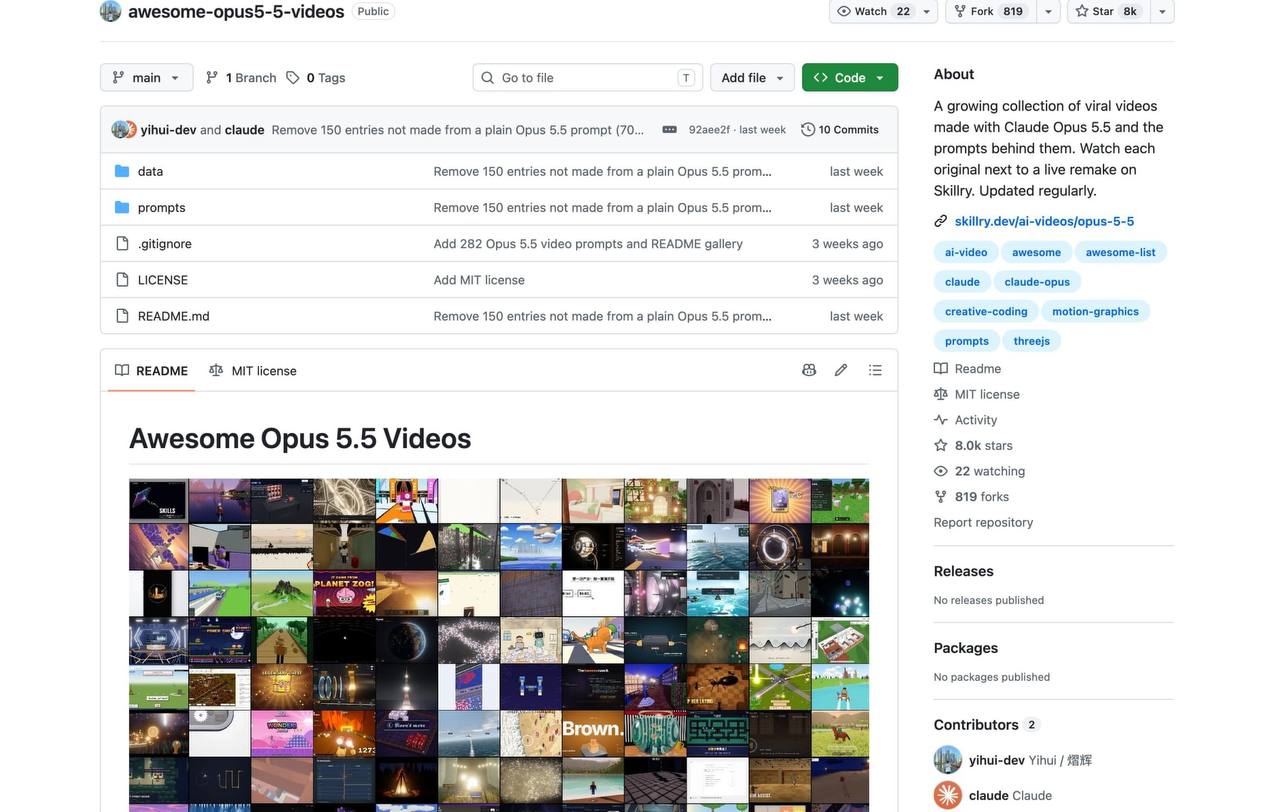Viewport: 1280px width, 812px height.
Task: Focus the Go to file search field
Action: pyautogui.click(x=588, y=77)
